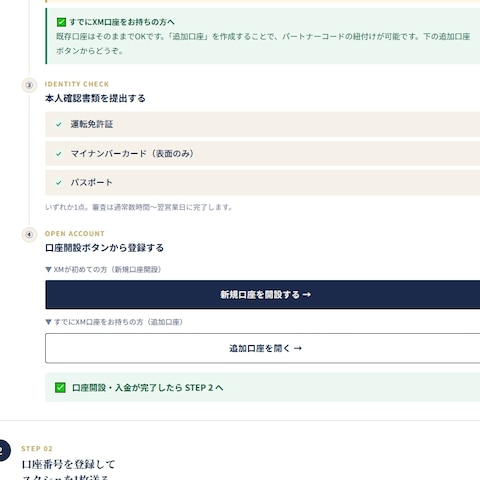Image resolution: width=480 pixels, height=480 pixels.
Task: Select the パスポート list row
Action: (263, 182)
